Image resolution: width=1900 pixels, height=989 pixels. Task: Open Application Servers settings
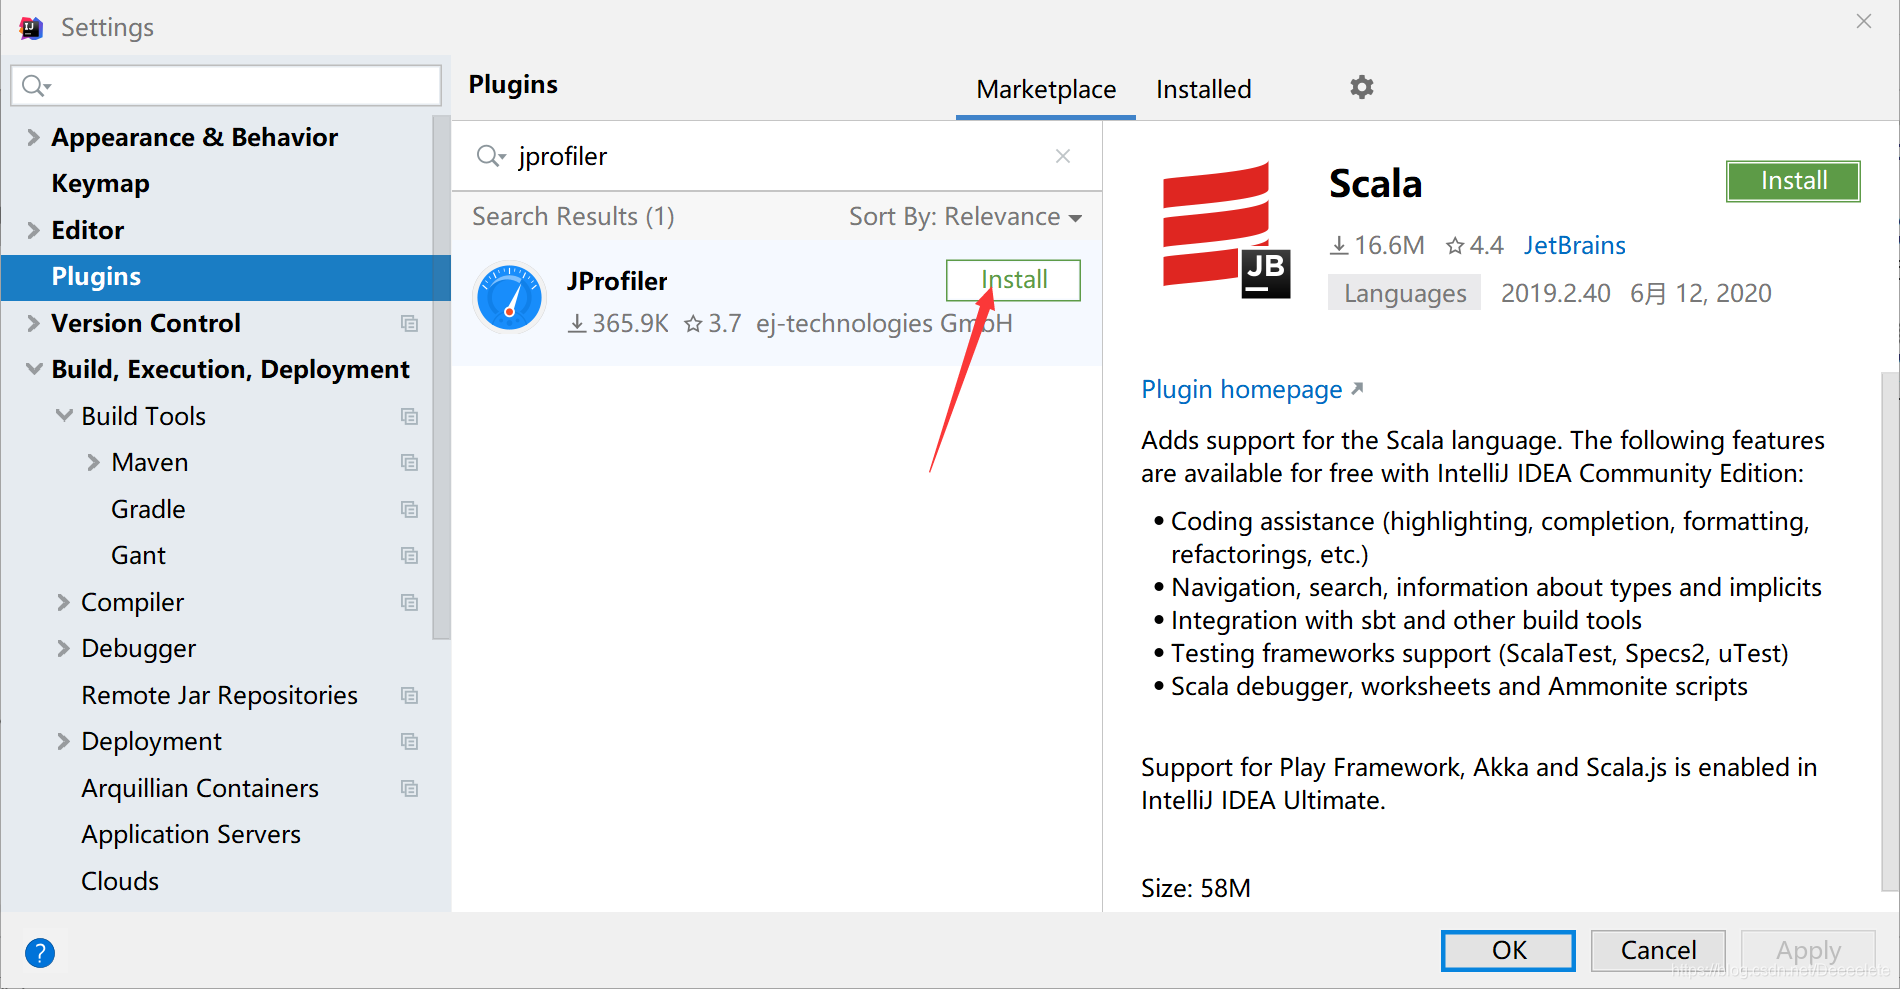click(191, 834)
